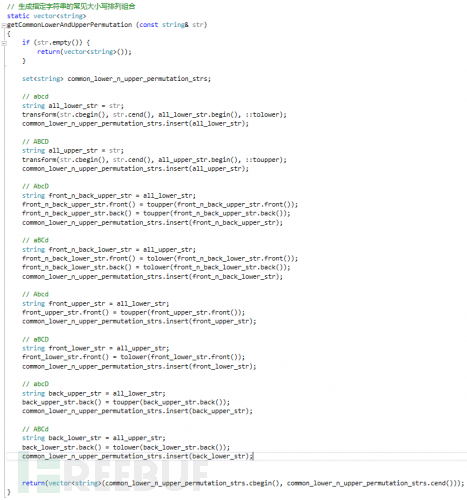Image resolution: width=467 pixels, height=500 pixels.
Task: Click the insert(all_lower_str) line
Action: (135, 124)
